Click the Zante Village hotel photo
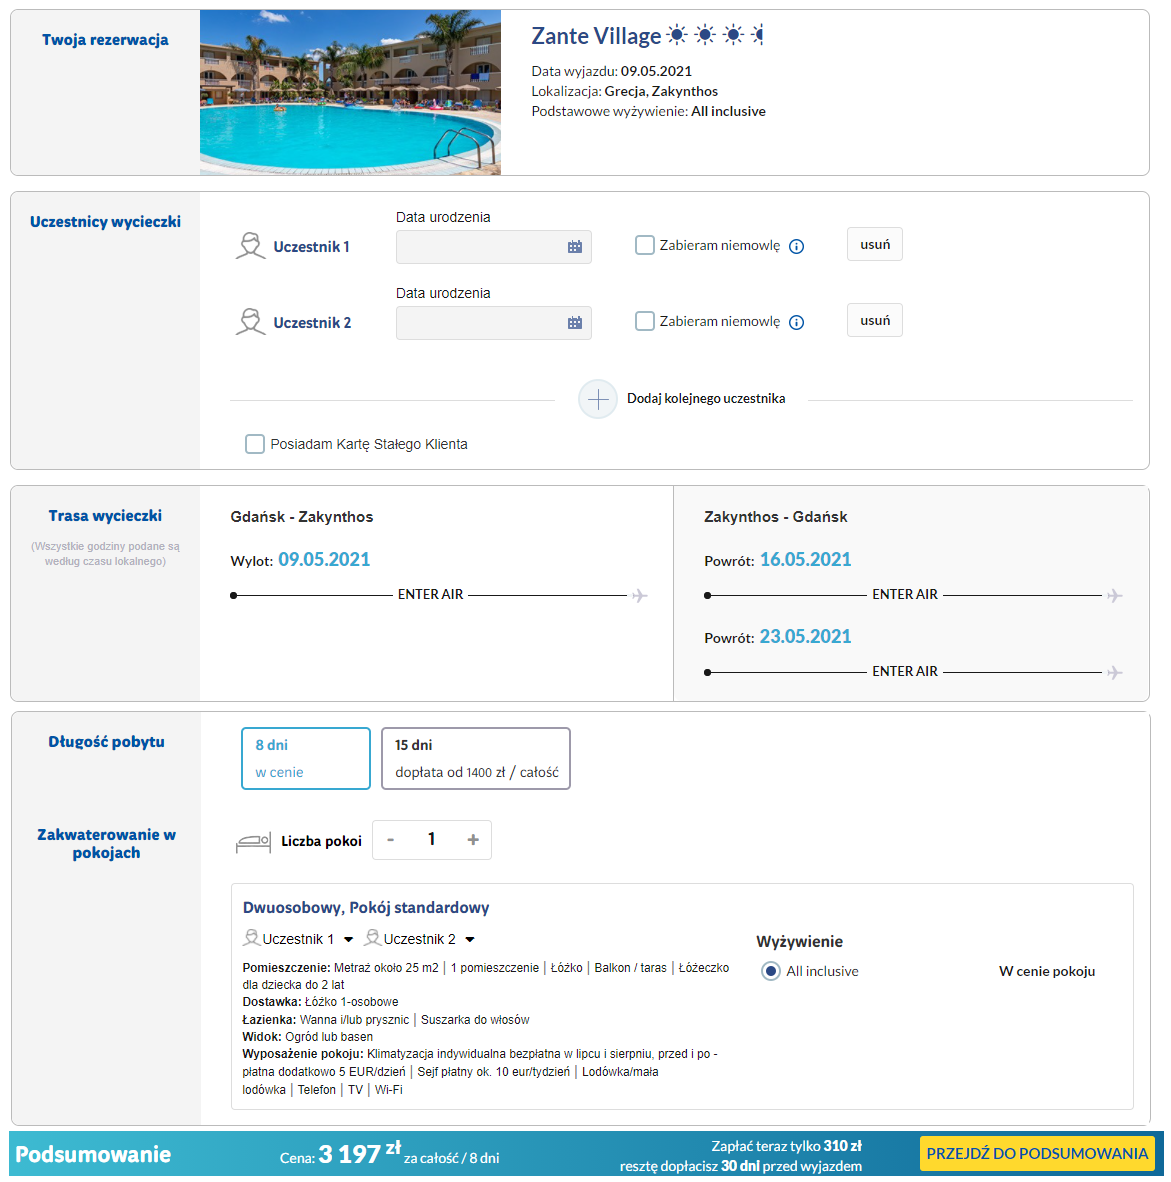The image size is (1171, 1182). [x=350, y=93]
